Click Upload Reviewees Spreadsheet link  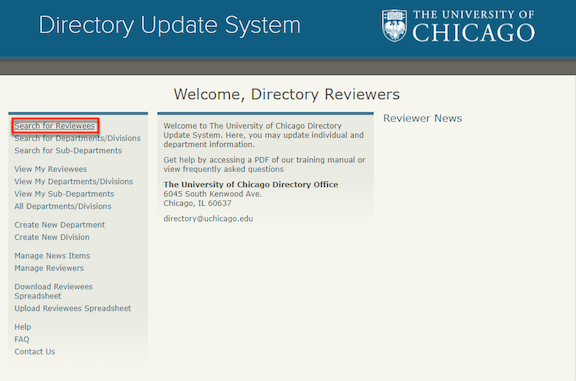(x=73, y=308)
